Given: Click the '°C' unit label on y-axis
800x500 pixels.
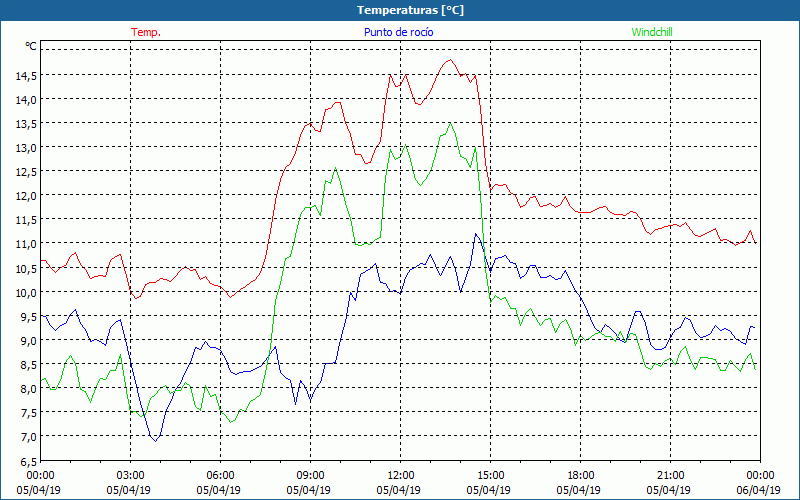Looking at the screenshot, I should tap(31, 46).
